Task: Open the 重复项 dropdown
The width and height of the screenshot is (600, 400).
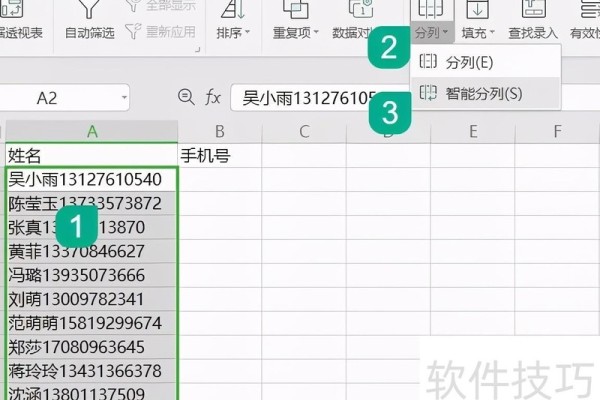Action: [x=295, y=33]
